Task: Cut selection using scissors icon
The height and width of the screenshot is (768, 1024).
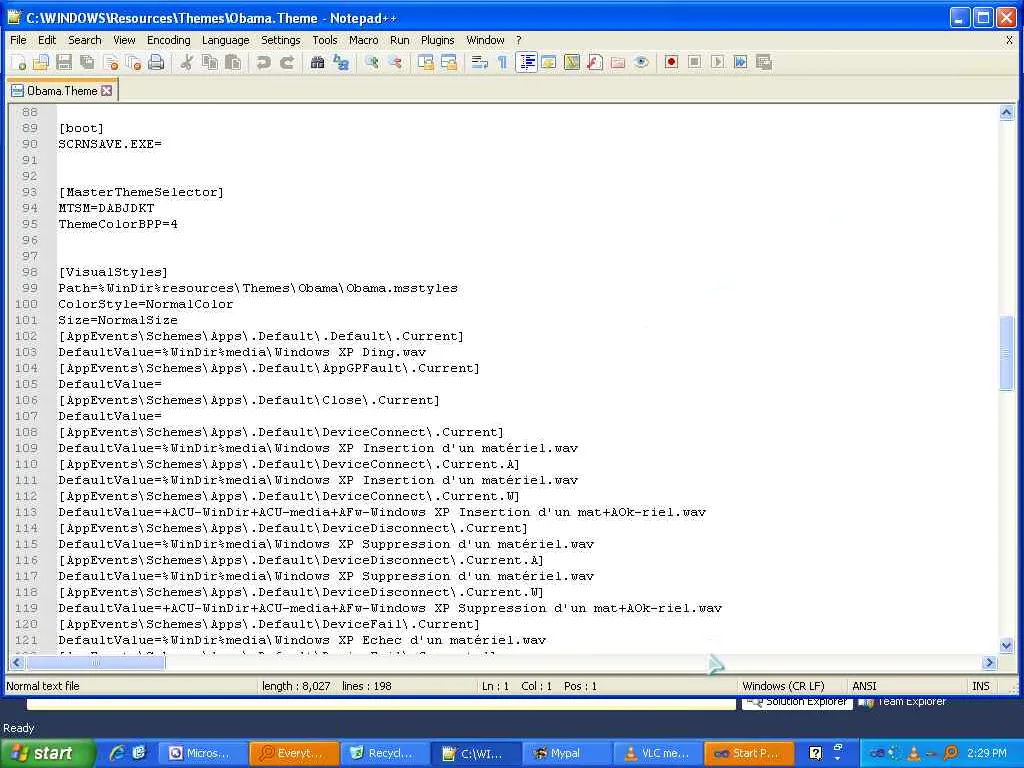Action: [x=187, y=62]
